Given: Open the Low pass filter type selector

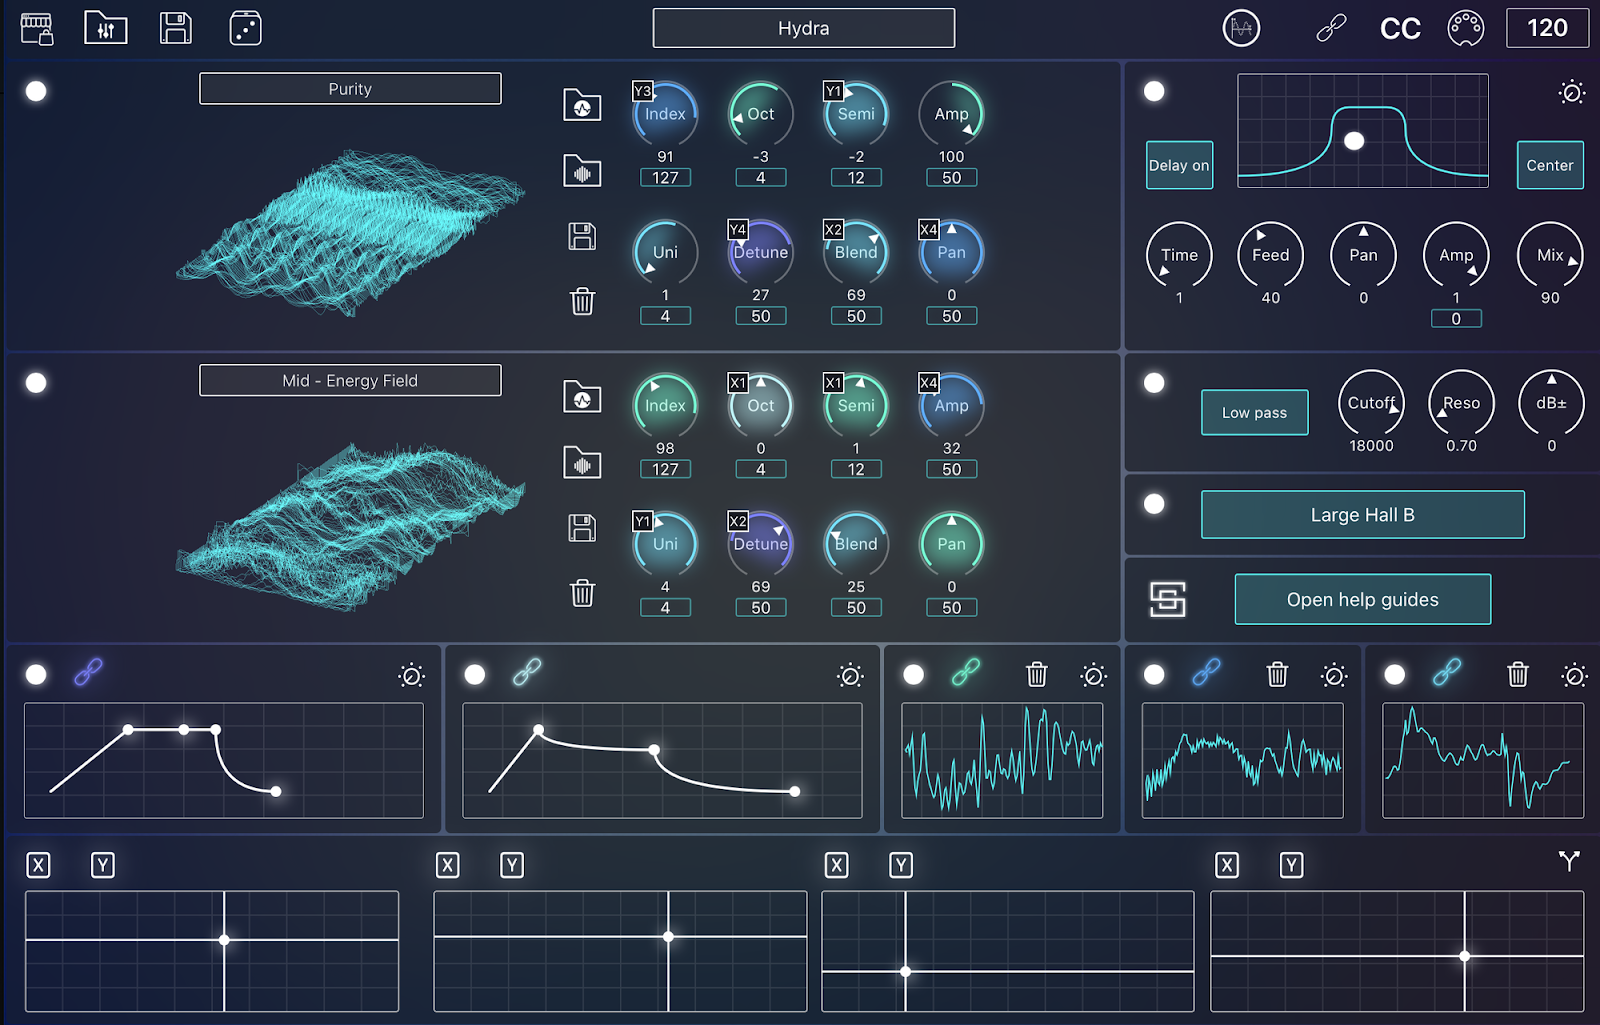Looking at the screenshot, I should pos(1254,412).
